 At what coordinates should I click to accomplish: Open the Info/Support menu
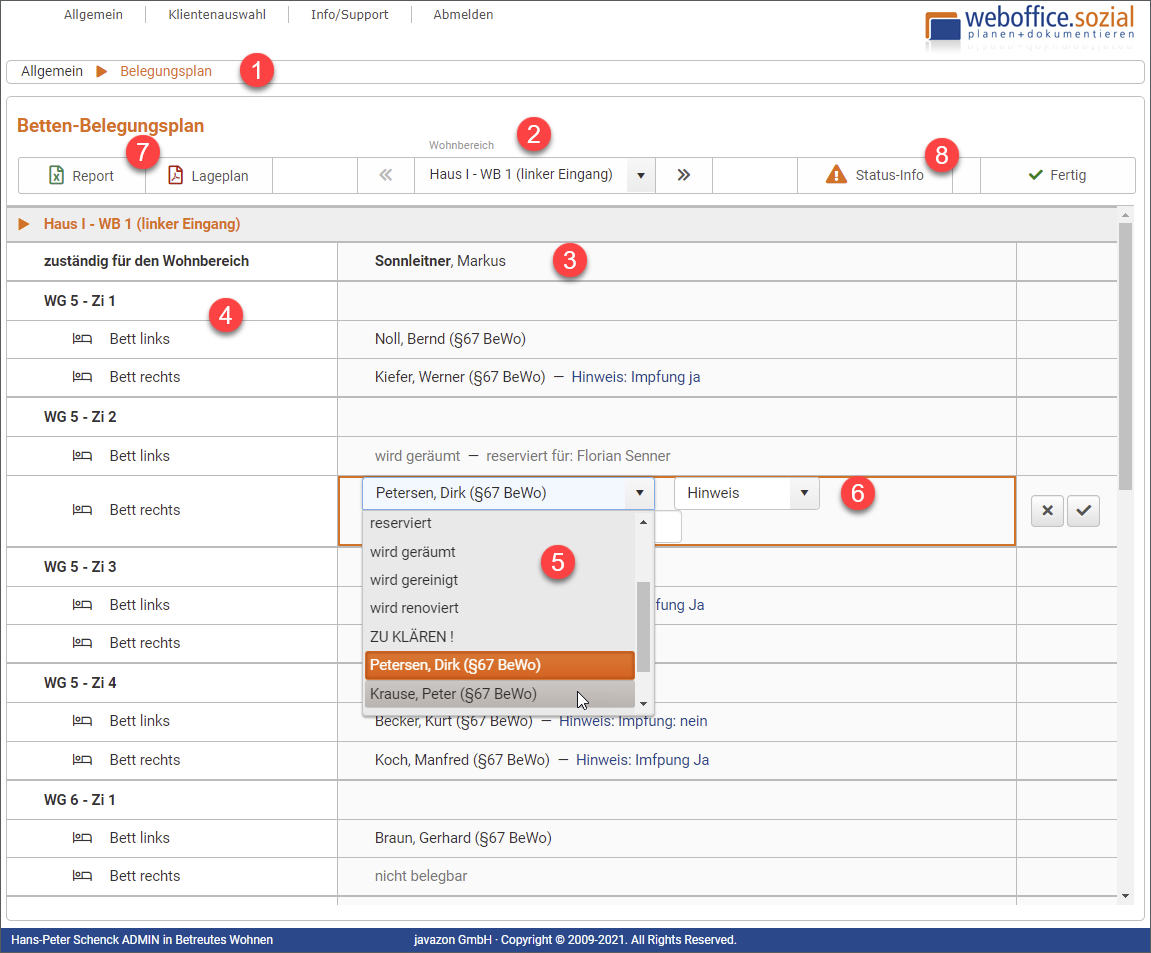[349, 15]
